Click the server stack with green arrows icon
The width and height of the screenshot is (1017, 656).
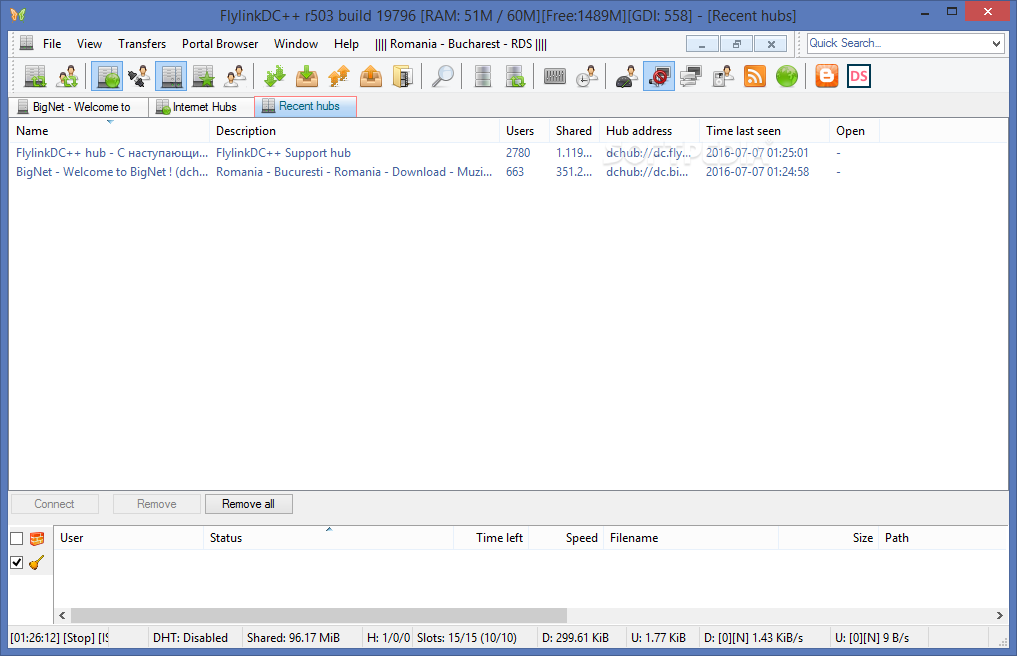click(515, 77)
